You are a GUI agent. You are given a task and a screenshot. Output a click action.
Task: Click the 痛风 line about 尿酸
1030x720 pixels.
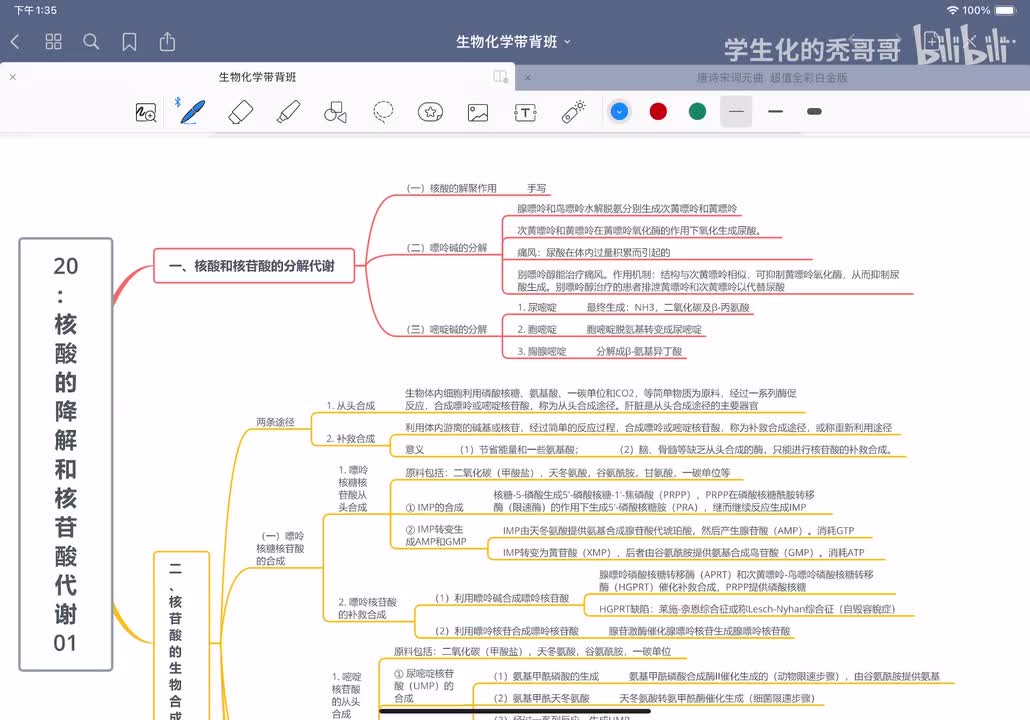[594, 252]
